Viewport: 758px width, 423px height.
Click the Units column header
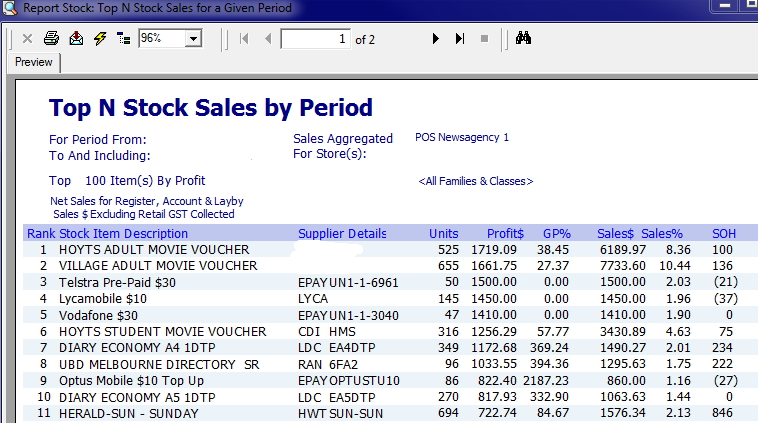(443, 233)
